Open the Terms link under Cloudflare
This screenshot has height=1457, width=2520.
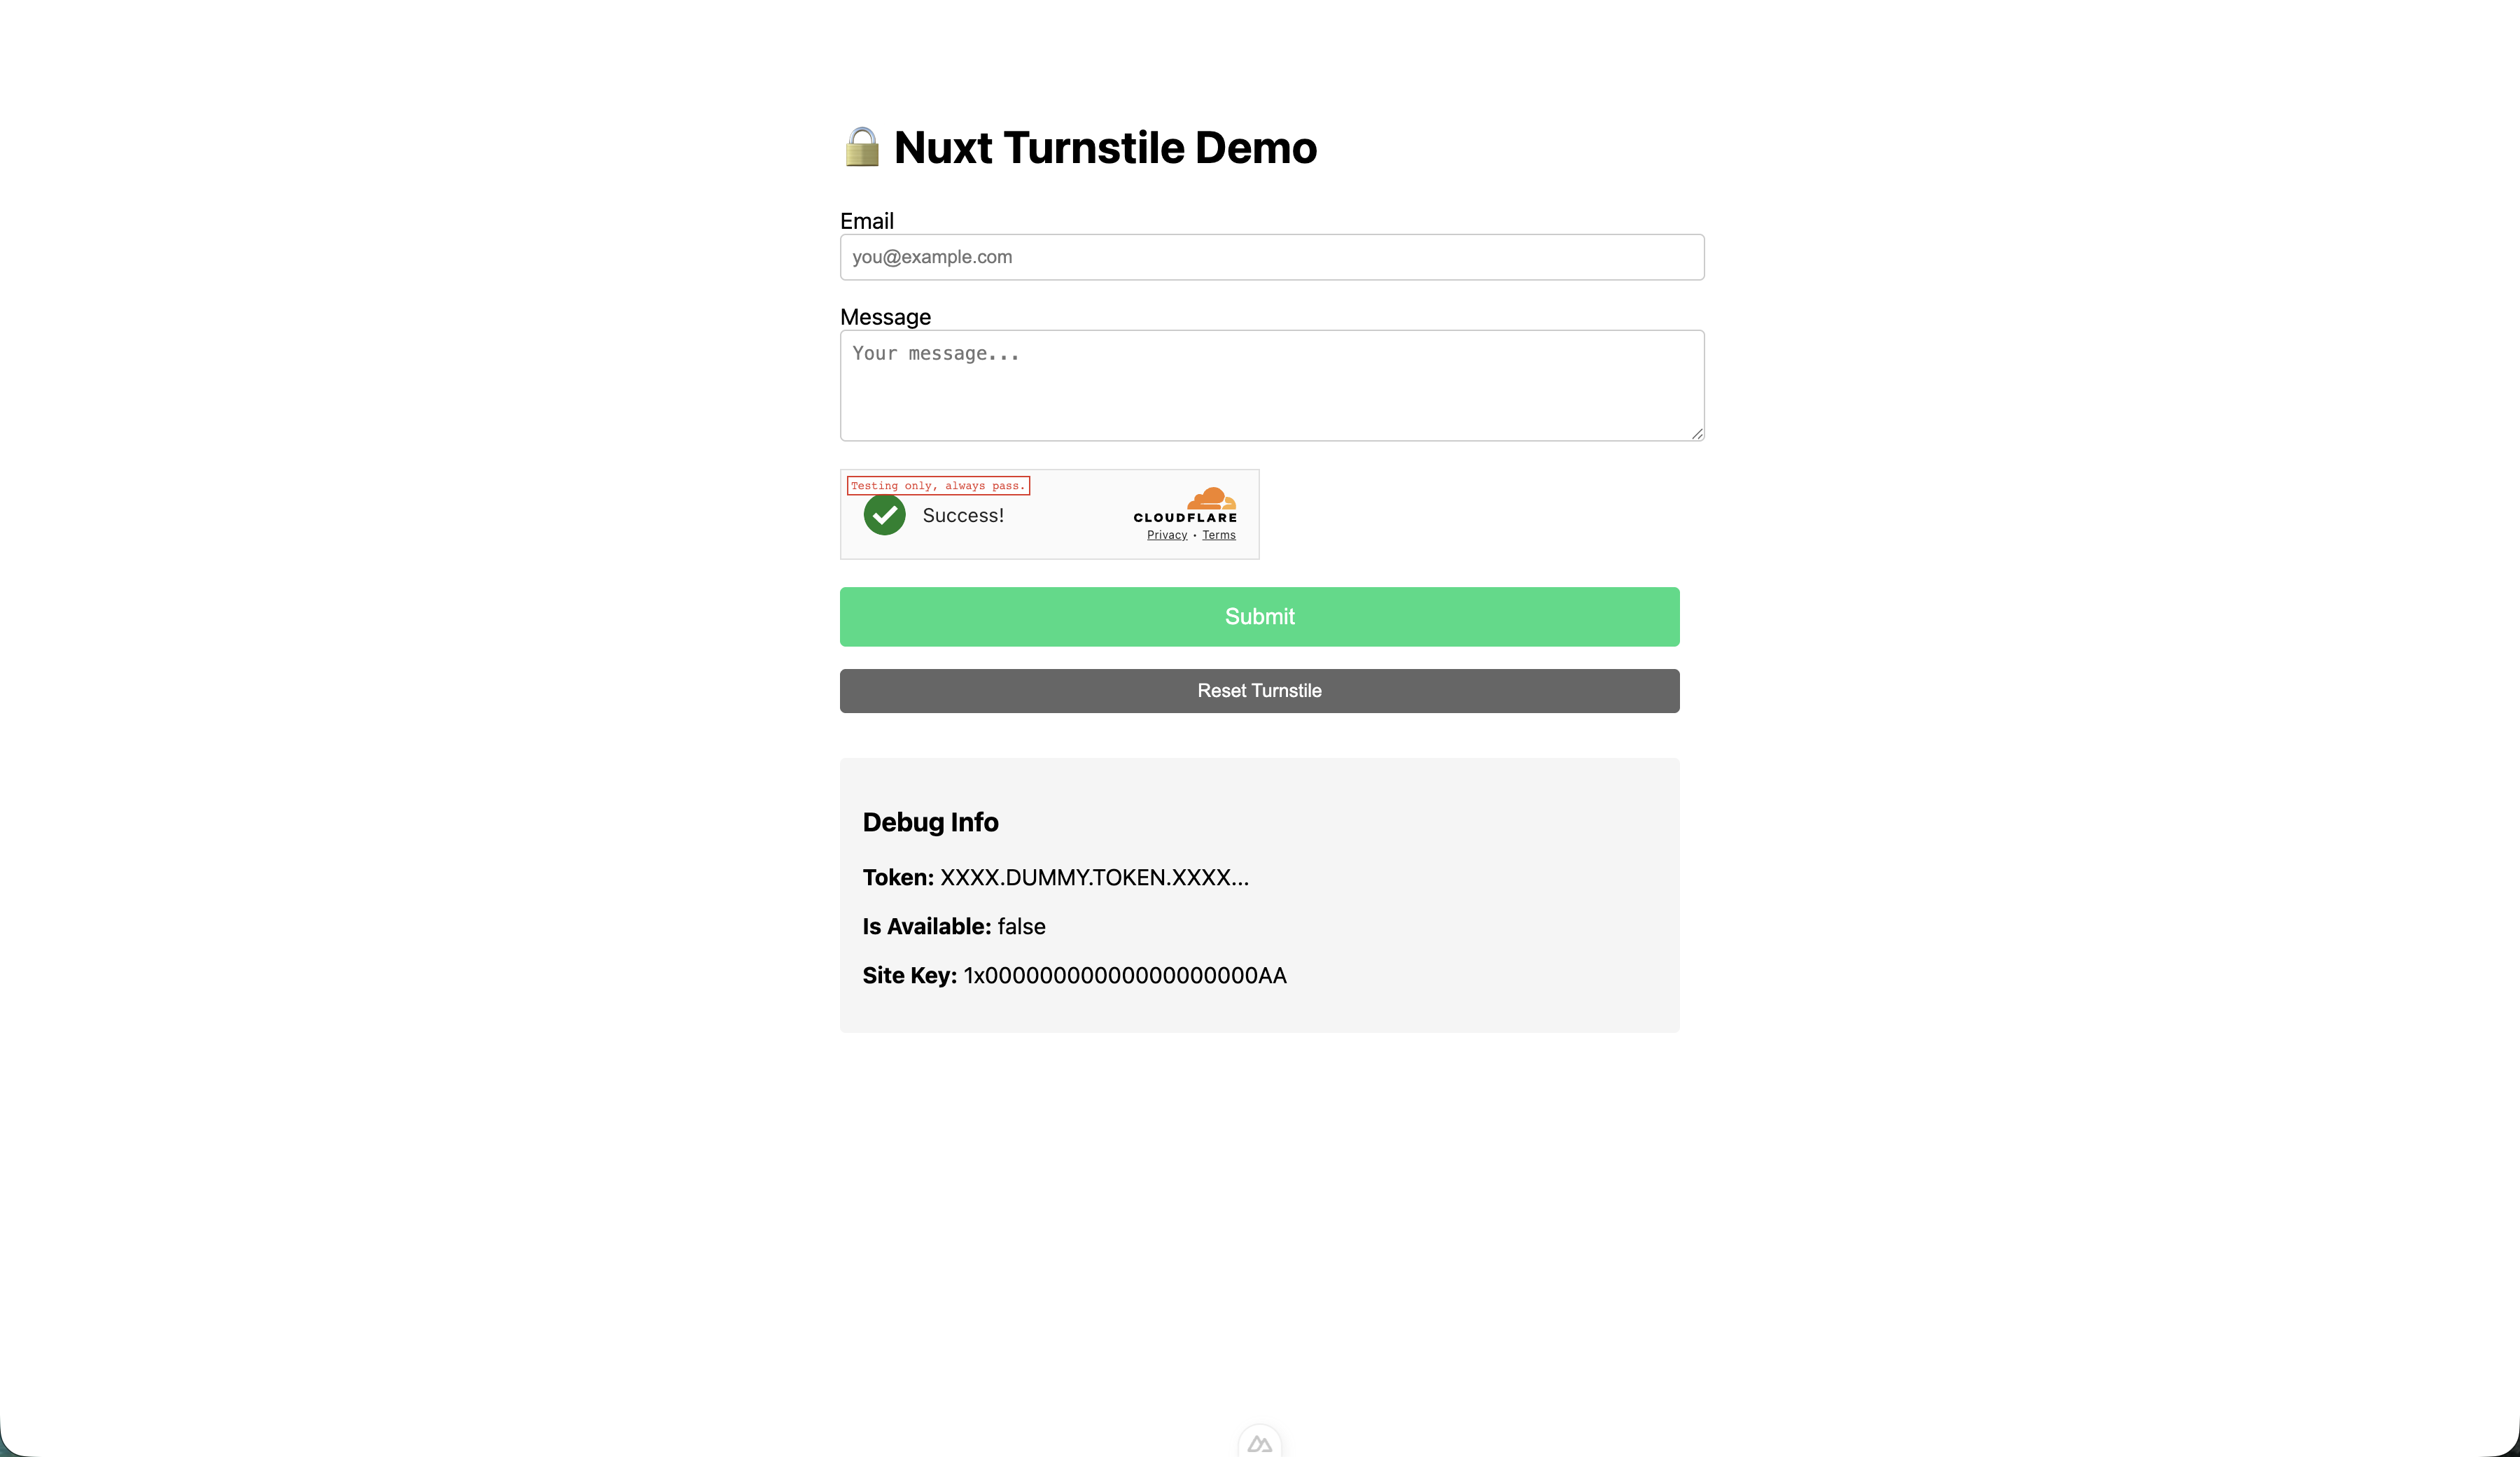pos(1218,534)
